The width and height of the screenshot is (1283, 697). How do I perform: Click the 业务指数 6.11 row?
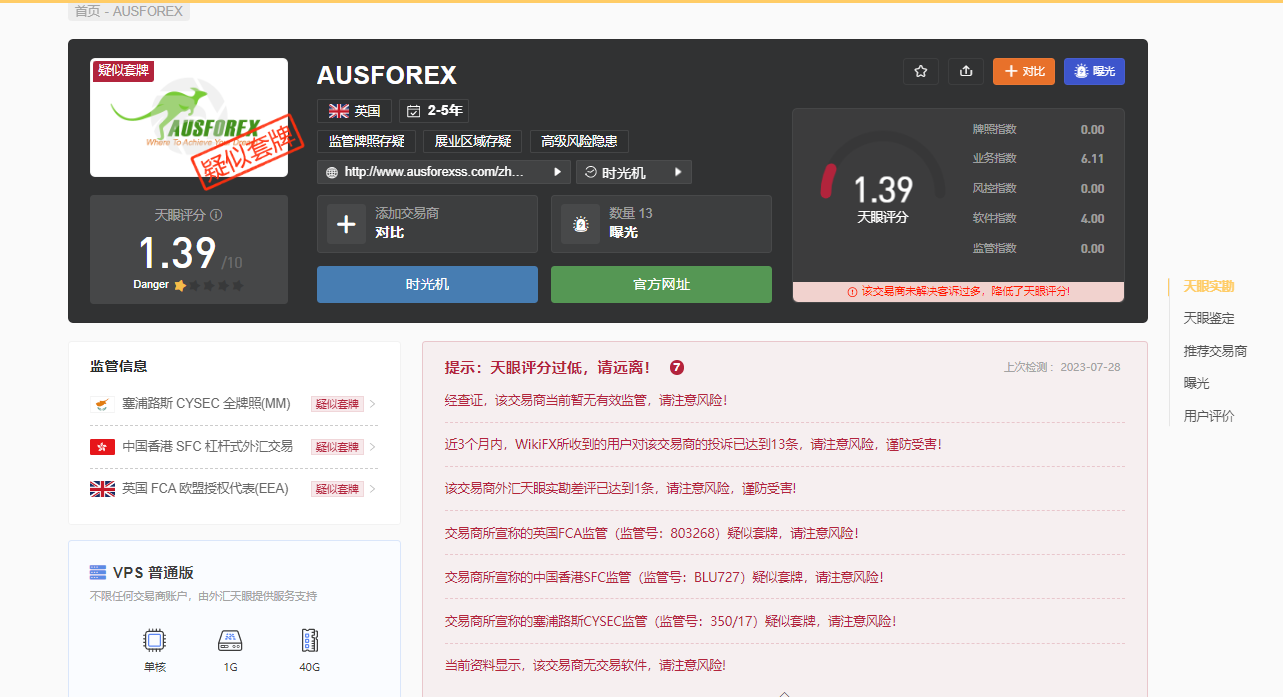tap(1039, 159)
